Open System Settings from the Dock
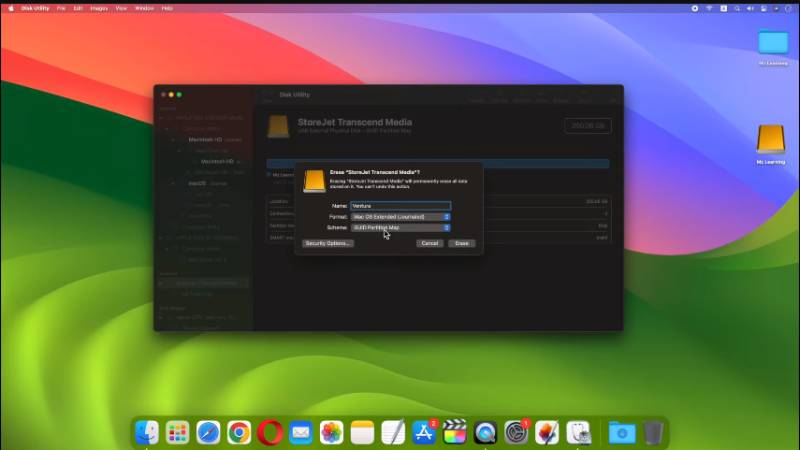 pos(516,432)
